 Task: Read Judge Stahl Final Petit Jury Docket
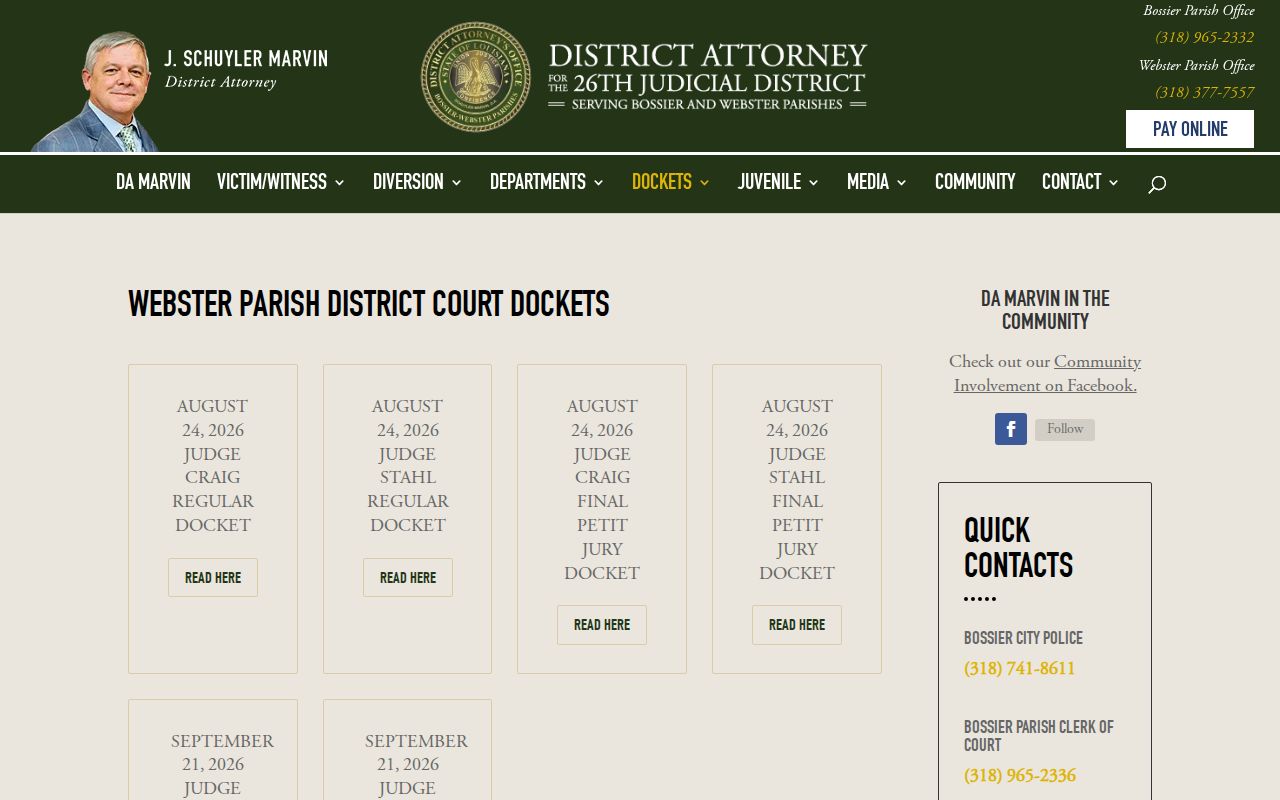point(797,625)
